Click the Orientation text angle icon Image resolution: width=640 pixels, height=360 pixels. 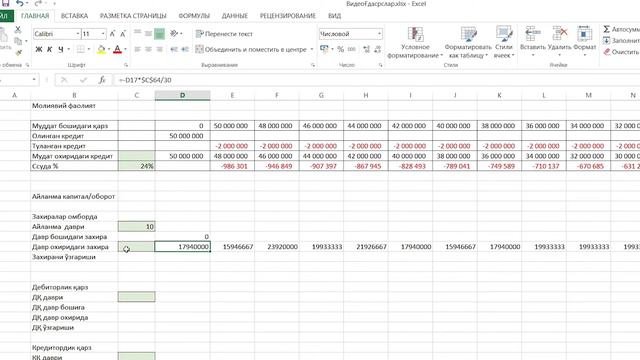(174, 33)
